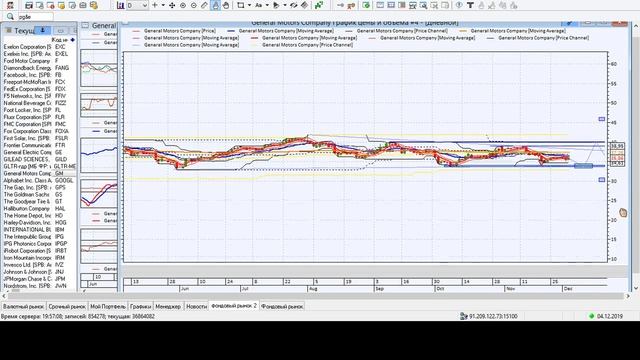Select General Electric row GE
This screenshot has height=360, width=640.
pos(39,152)
